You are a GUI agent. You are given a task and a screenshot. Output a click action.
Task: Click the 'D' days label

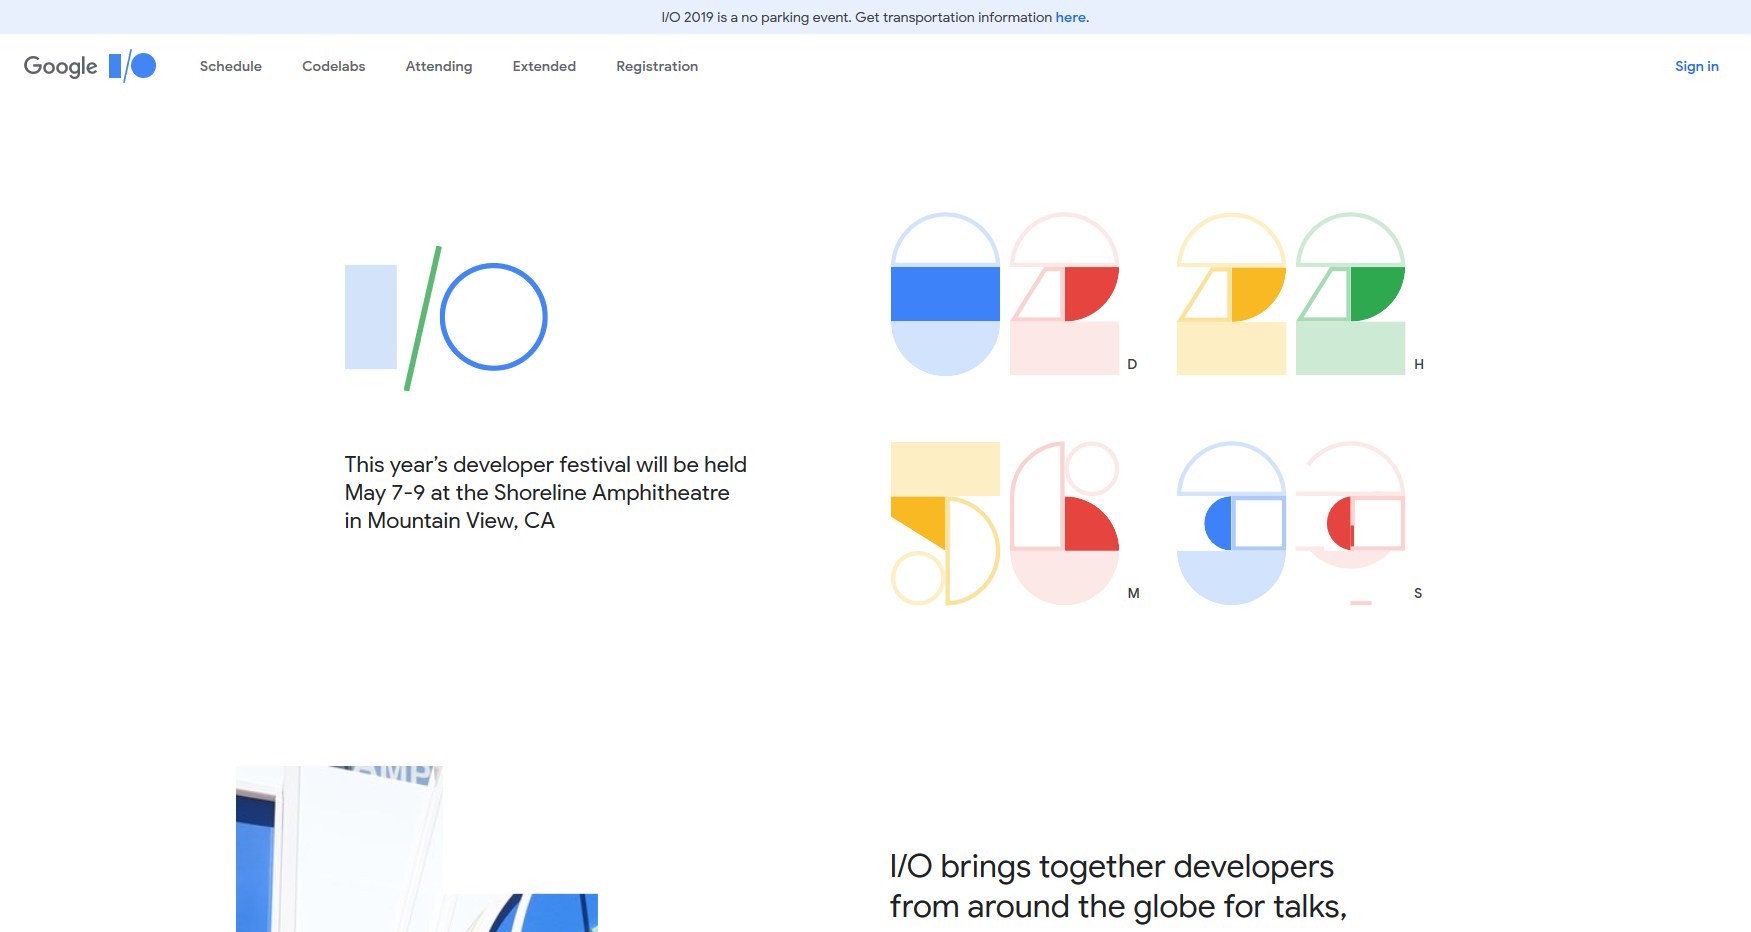1132,364
